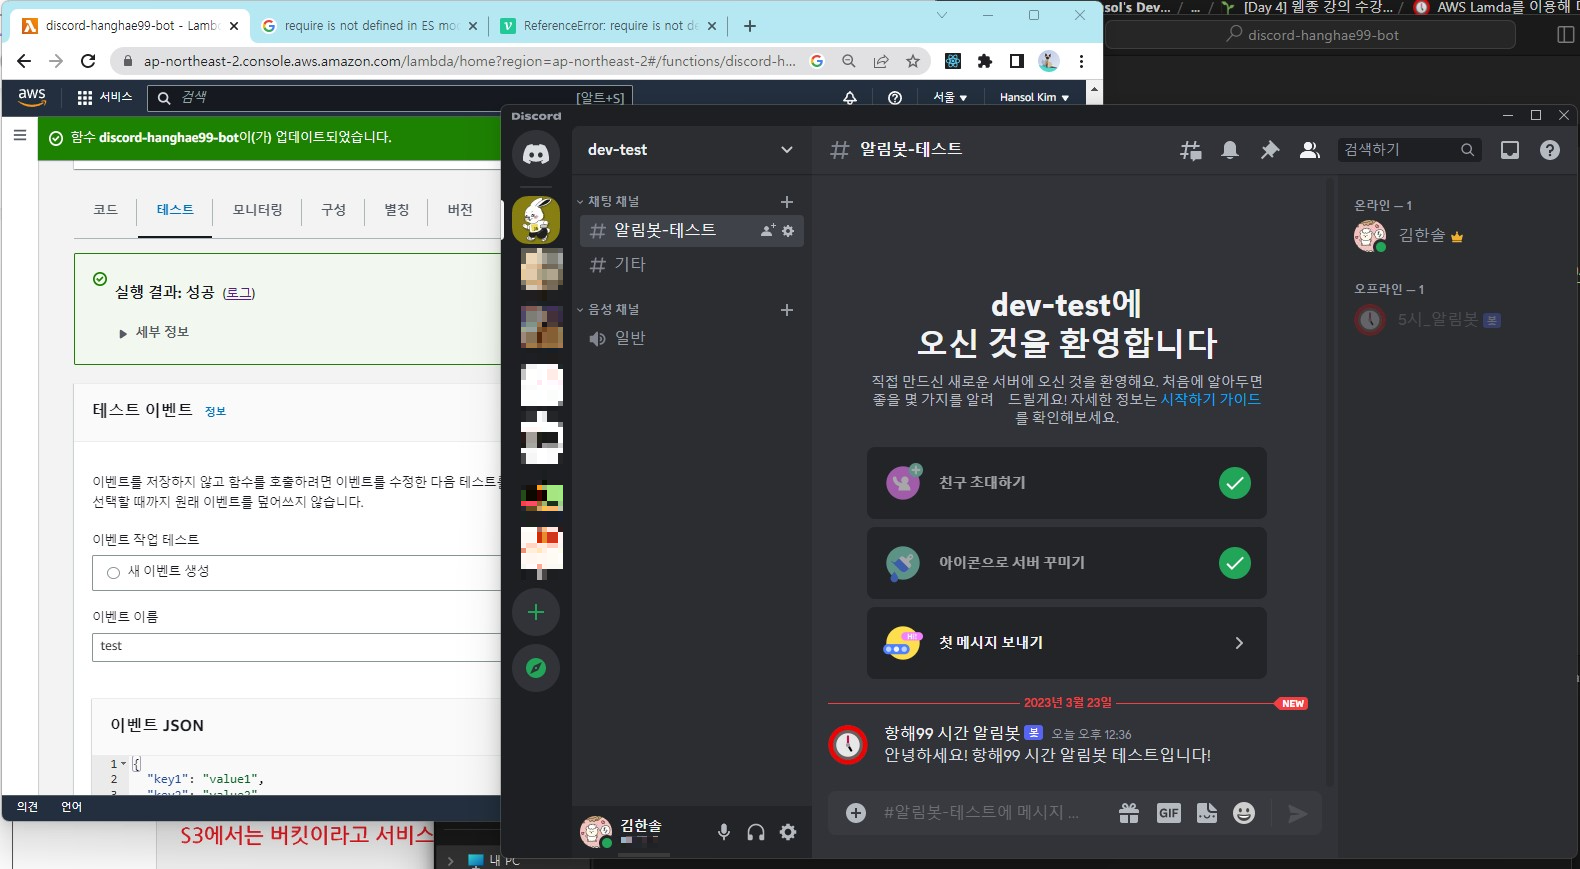The width and height of the screenshot is (1580, 869).
Task: Open sticker picker
Action: point(1207,813)
